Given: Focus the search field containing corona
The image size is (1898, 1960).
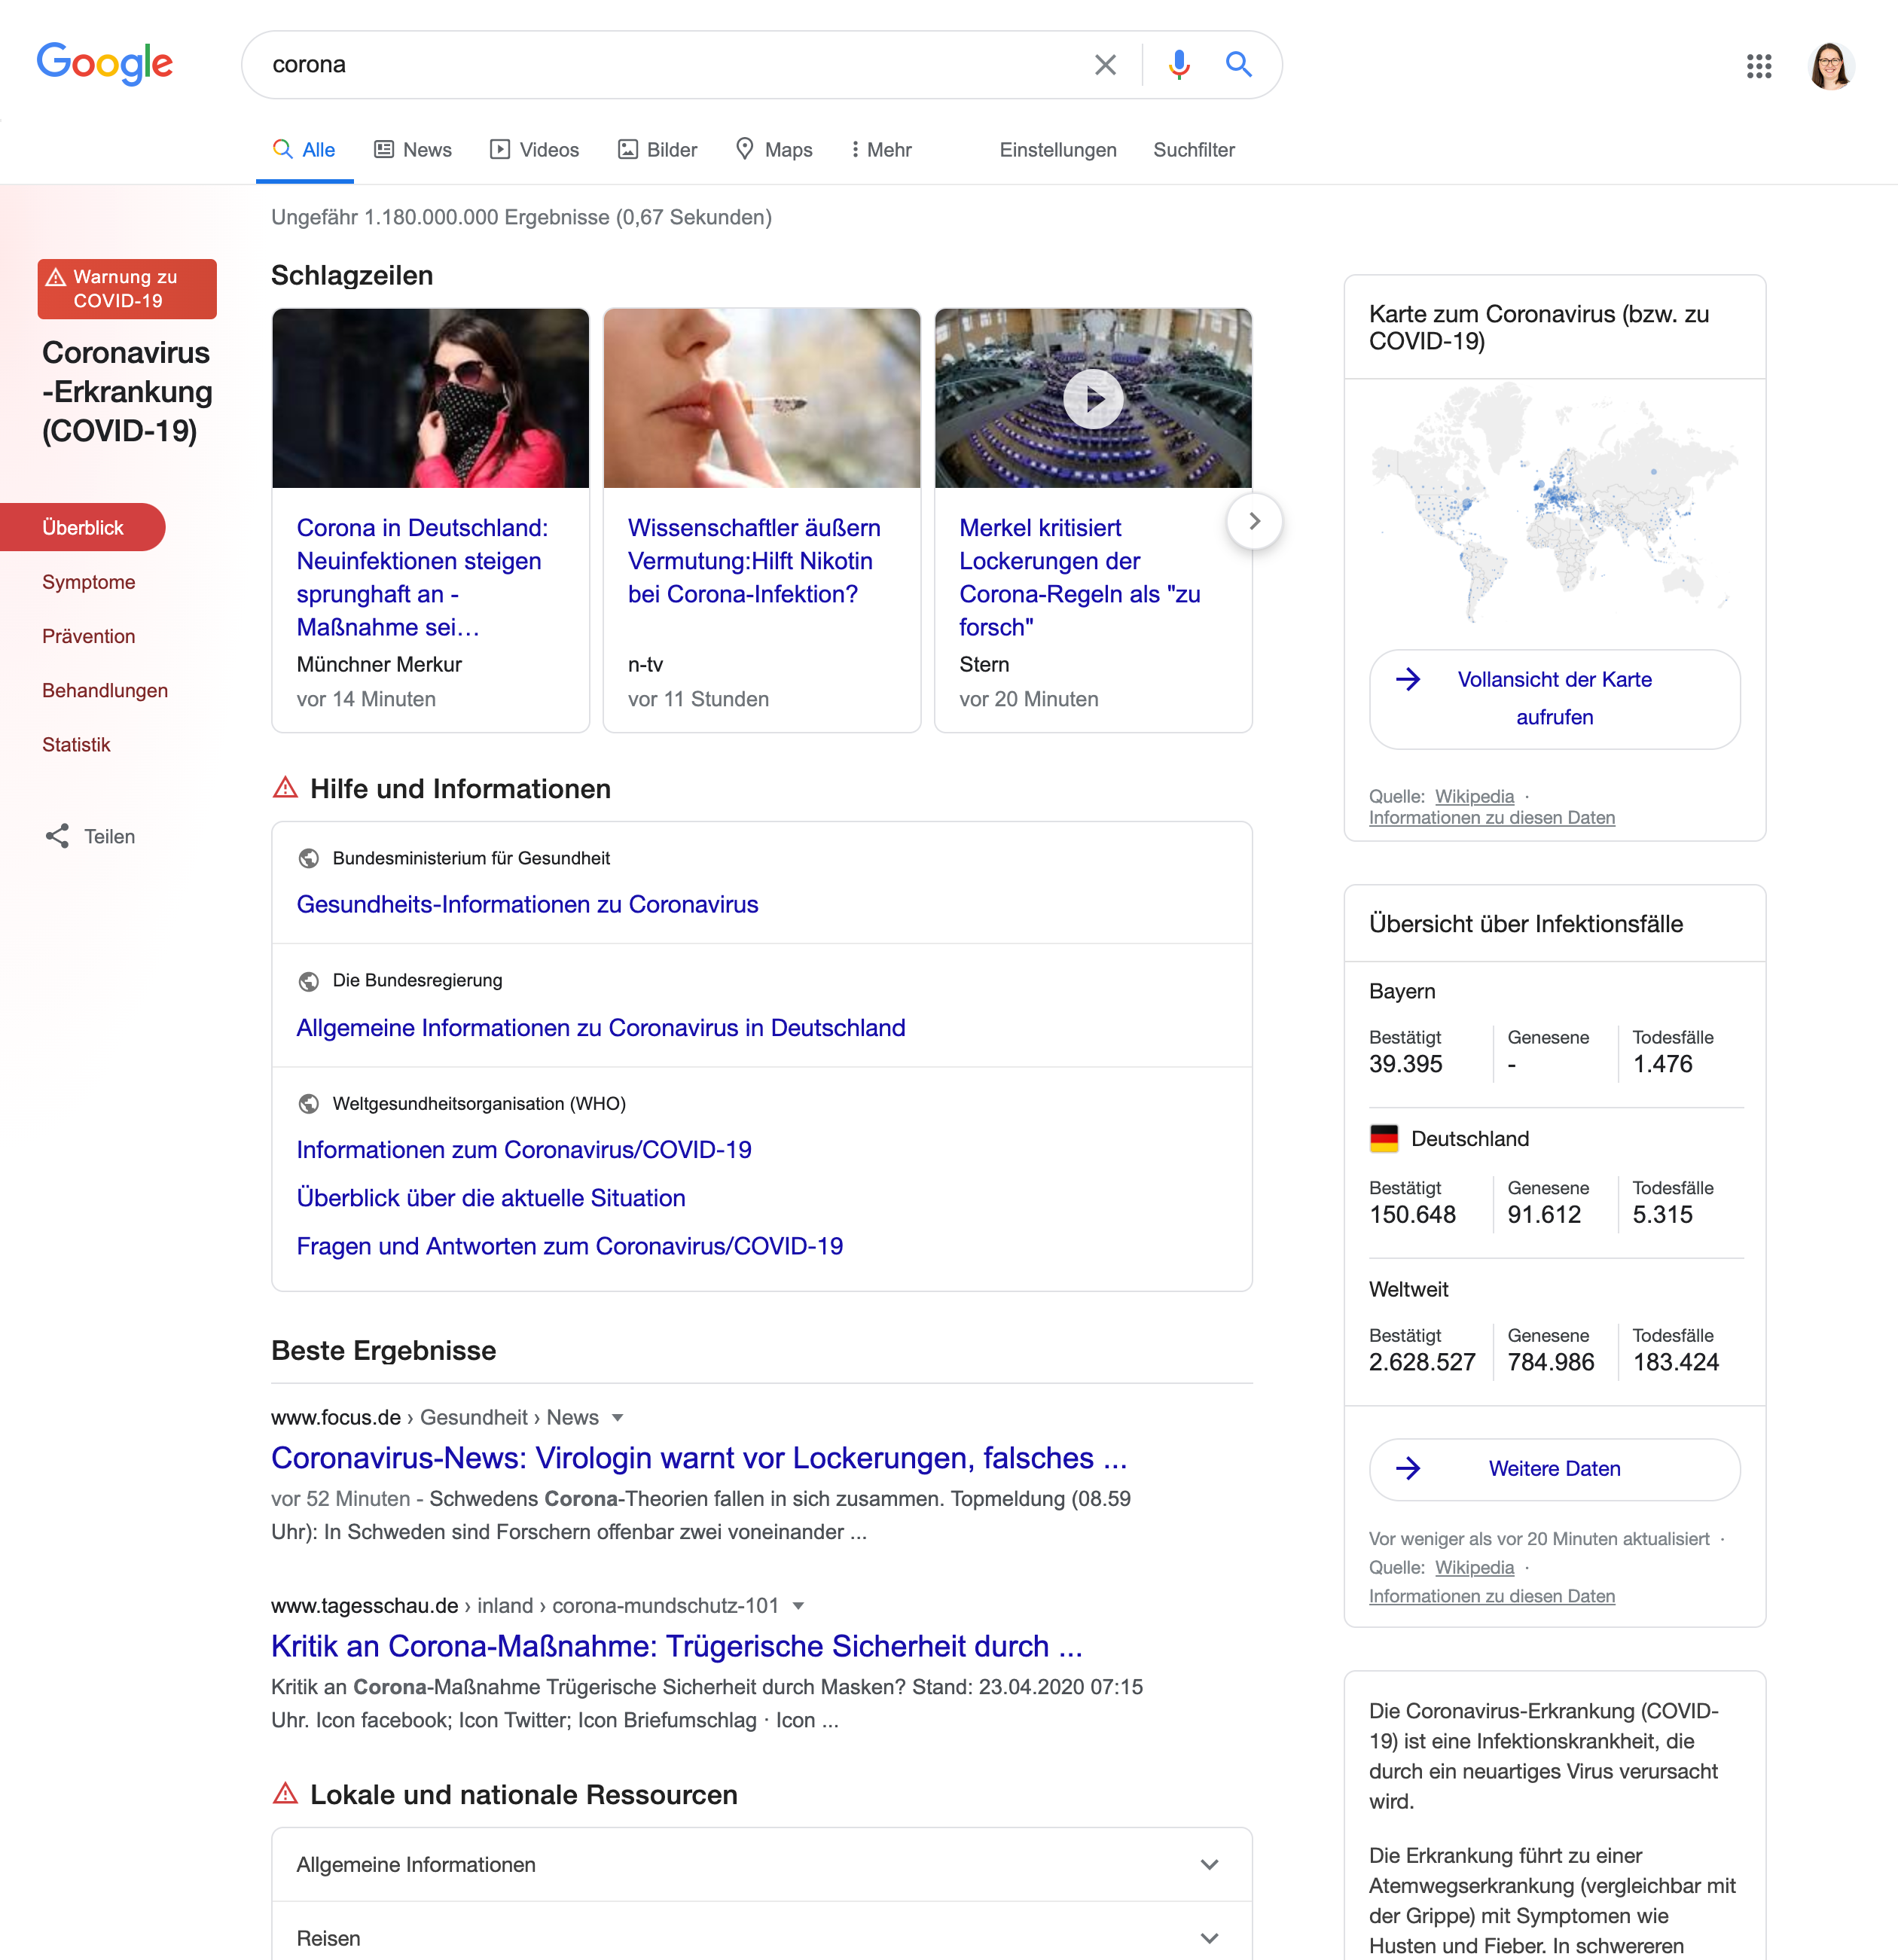Looking at the screenshot, I should [x=670, y=65].
